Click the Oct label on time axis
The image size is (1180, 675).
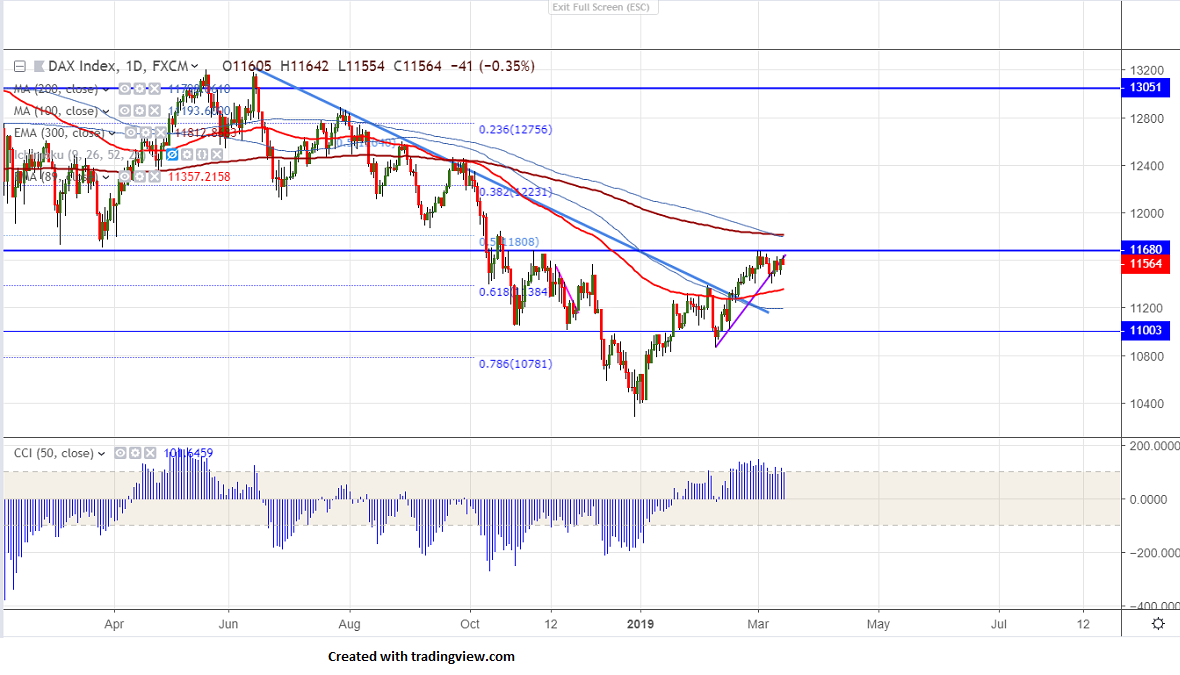(x=470, y=624)
